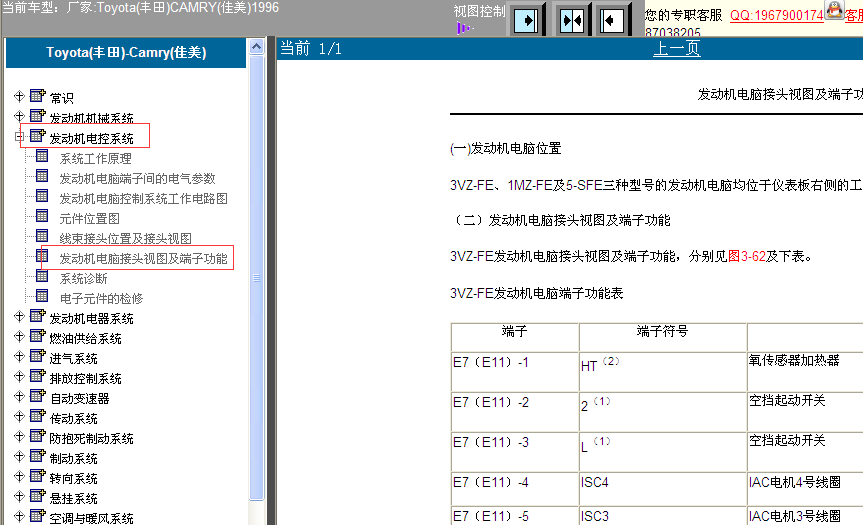The image size is (863, 525).
Task: Expand the 进气系统 node
Action: (x=19, y=357)
